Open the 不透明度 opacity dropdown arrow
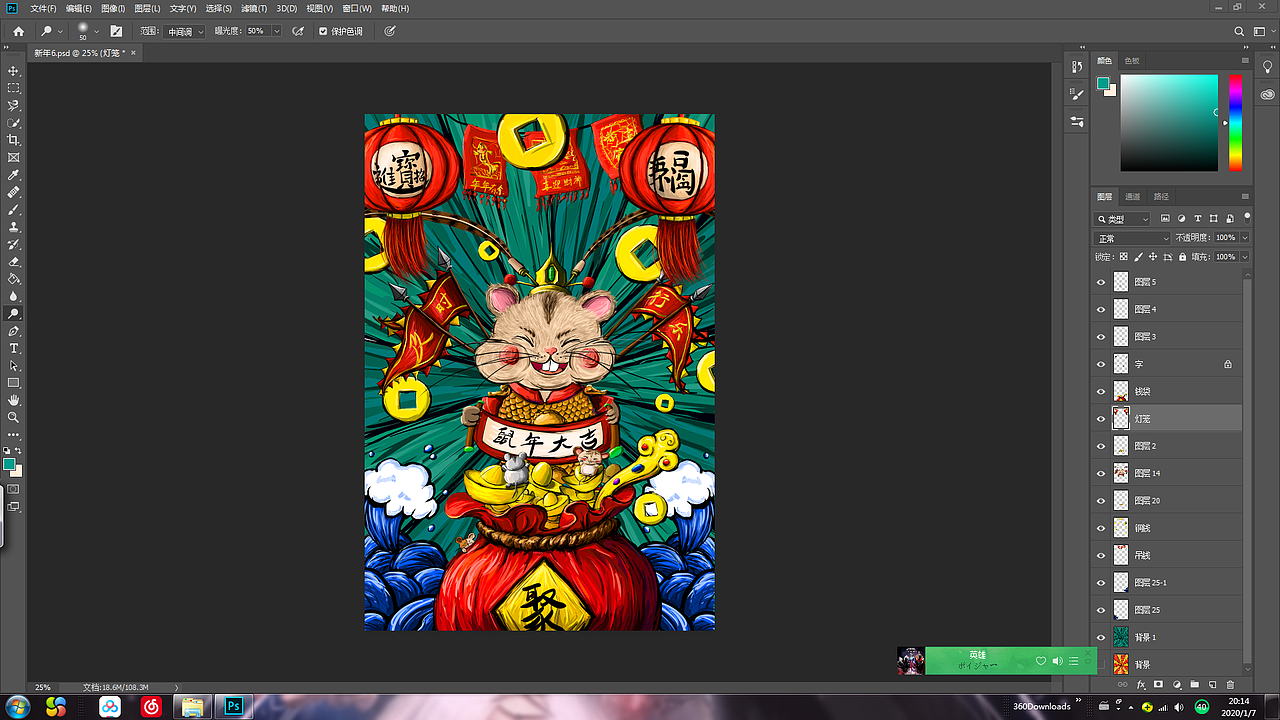 click(x=1244, y=238)
